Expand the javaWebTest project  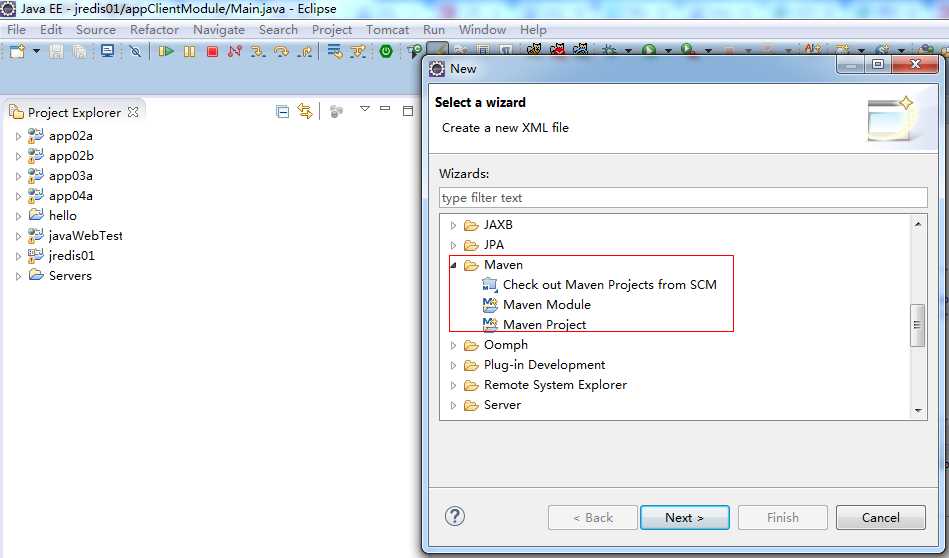[18, 236]
